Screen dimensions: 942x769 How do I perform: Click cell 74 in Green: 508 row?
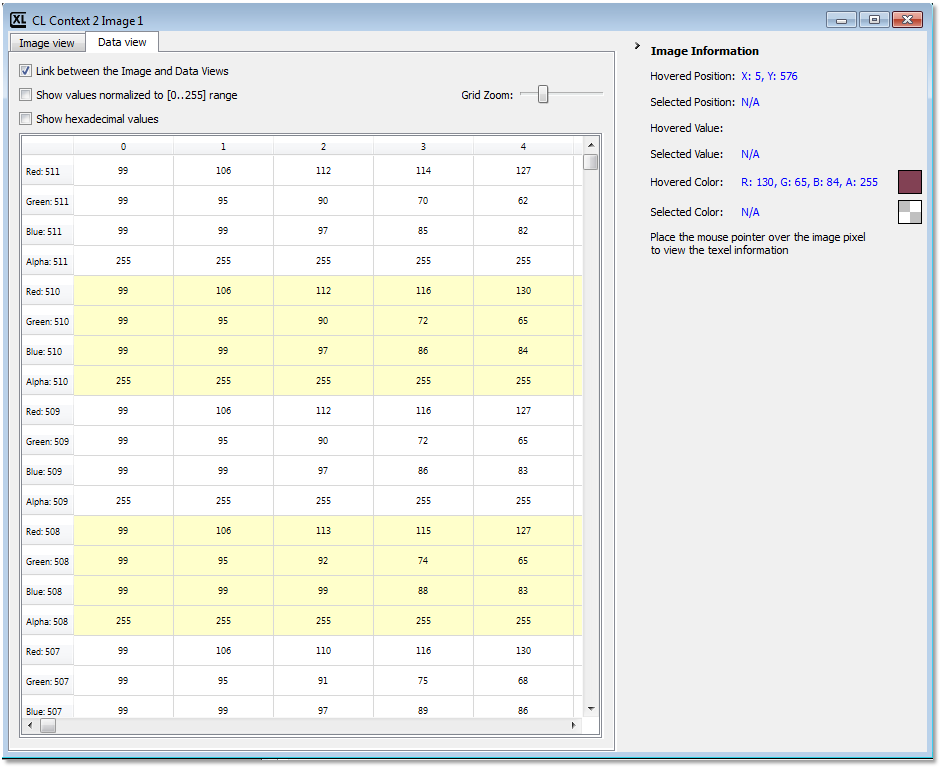point(424,561)
